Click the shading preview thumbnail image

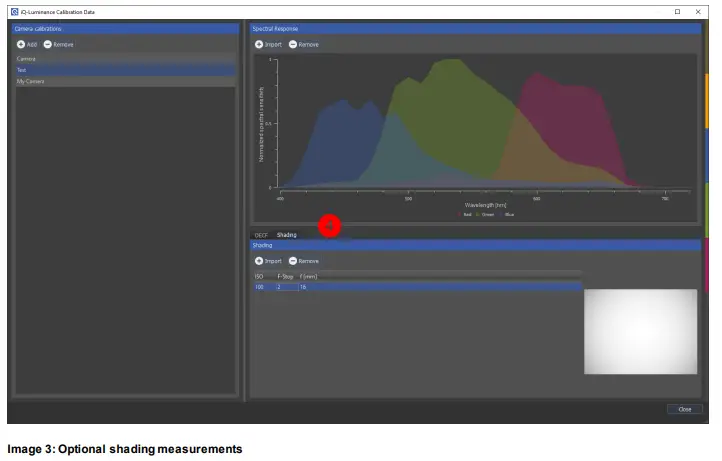[640, 332]
